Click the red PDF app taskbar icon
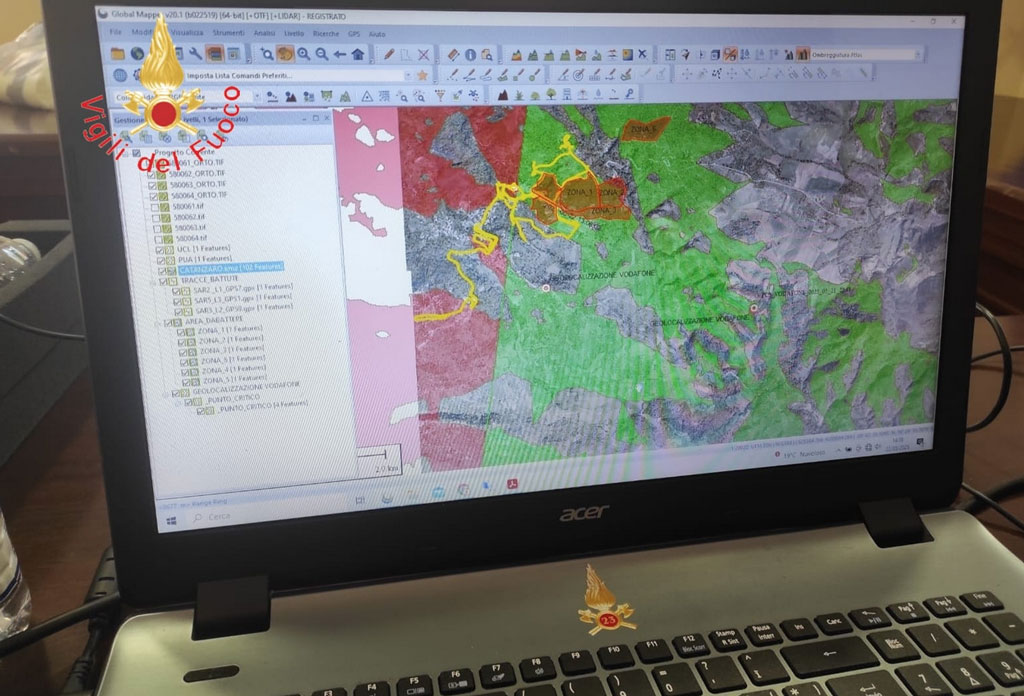This screenshot has height=696, width=1024. coord(513,484)
